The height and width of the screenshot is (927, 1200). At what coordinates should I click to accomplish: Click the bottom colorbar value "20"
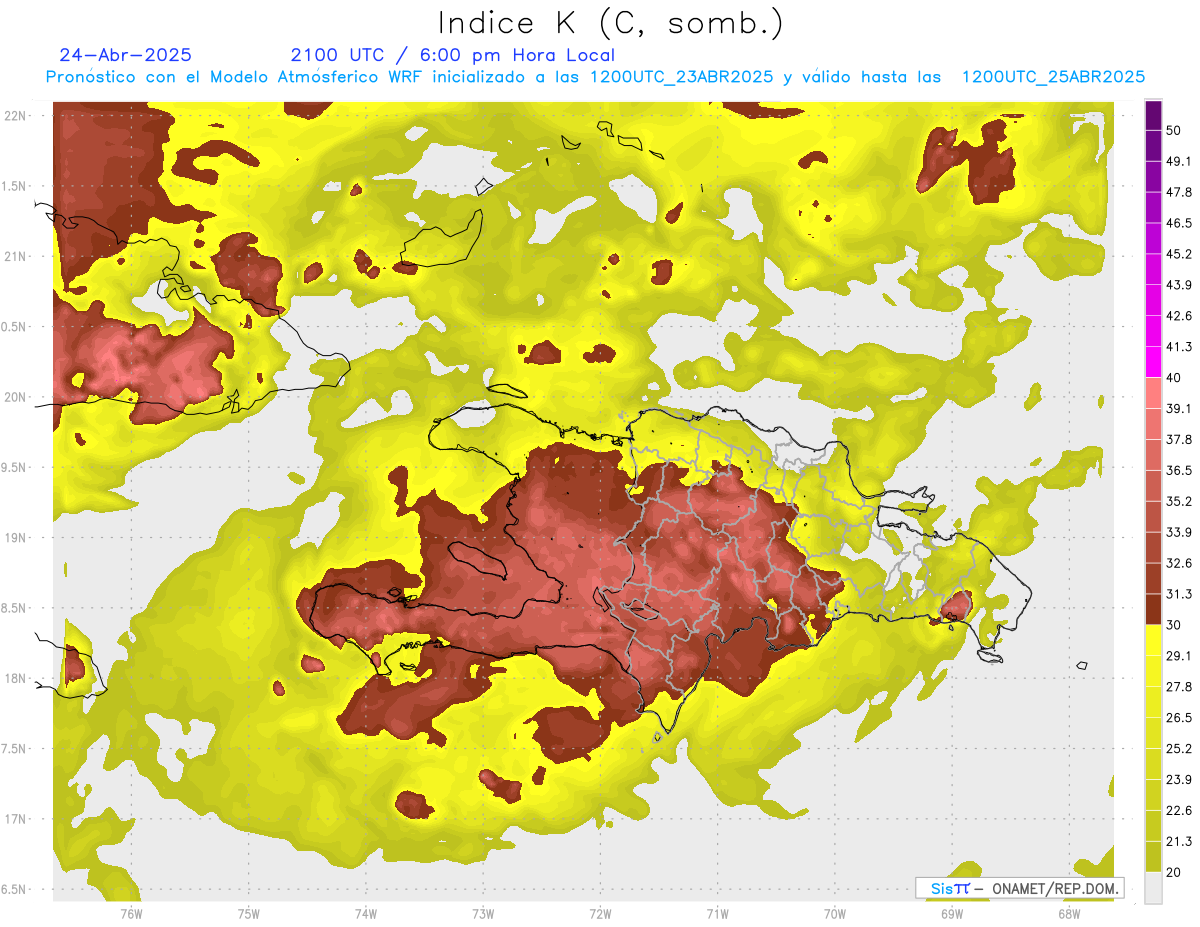(x=1174, y=872)
